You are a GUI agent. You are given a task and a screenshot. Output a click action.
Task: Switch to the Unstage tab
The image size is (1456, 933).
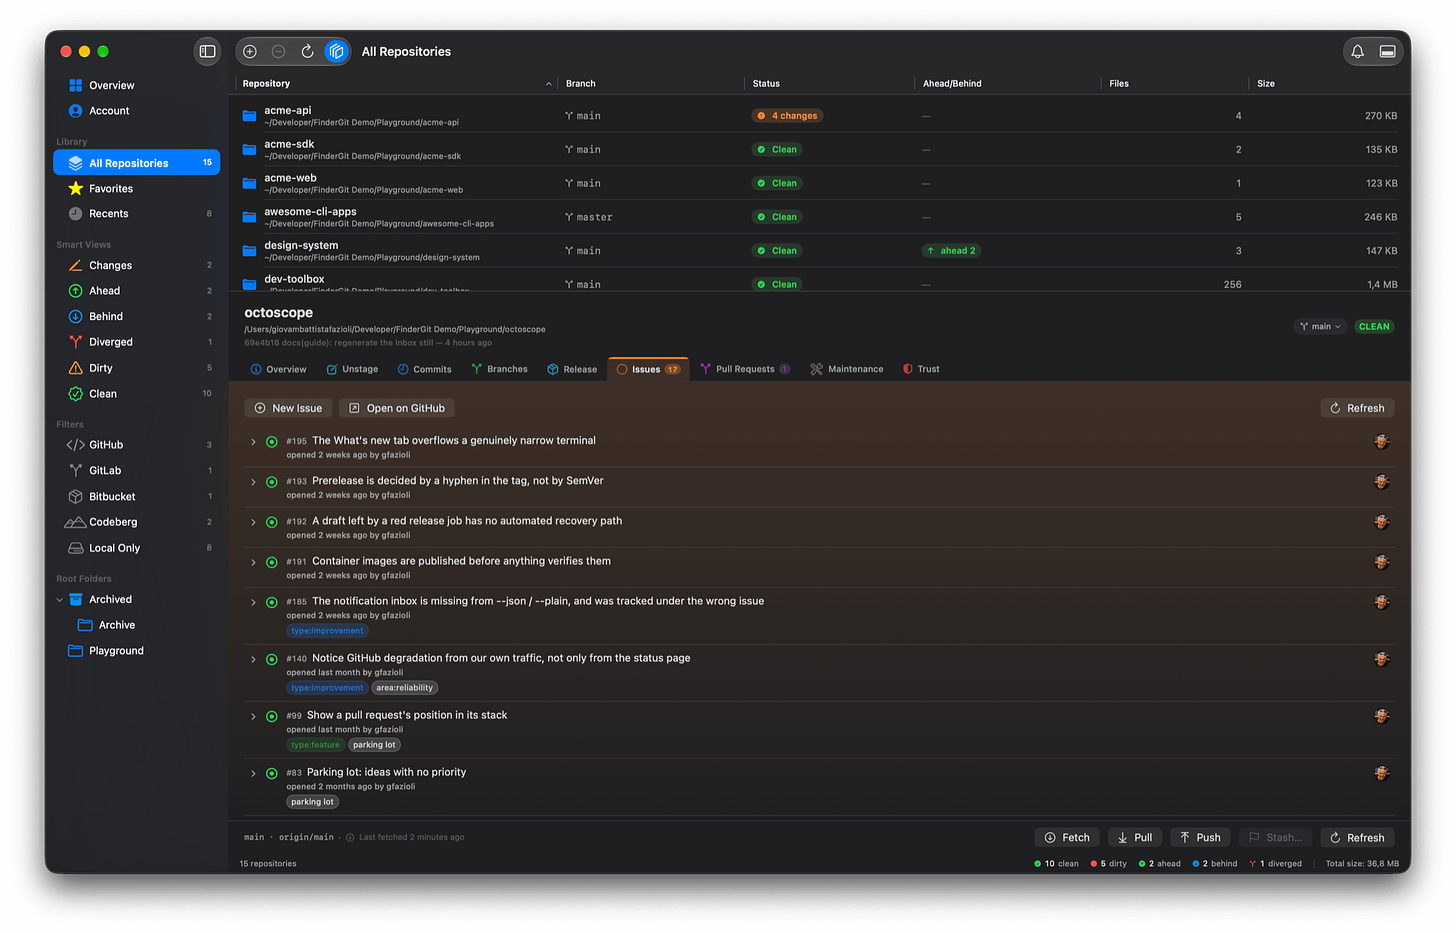tap(352, 369)
